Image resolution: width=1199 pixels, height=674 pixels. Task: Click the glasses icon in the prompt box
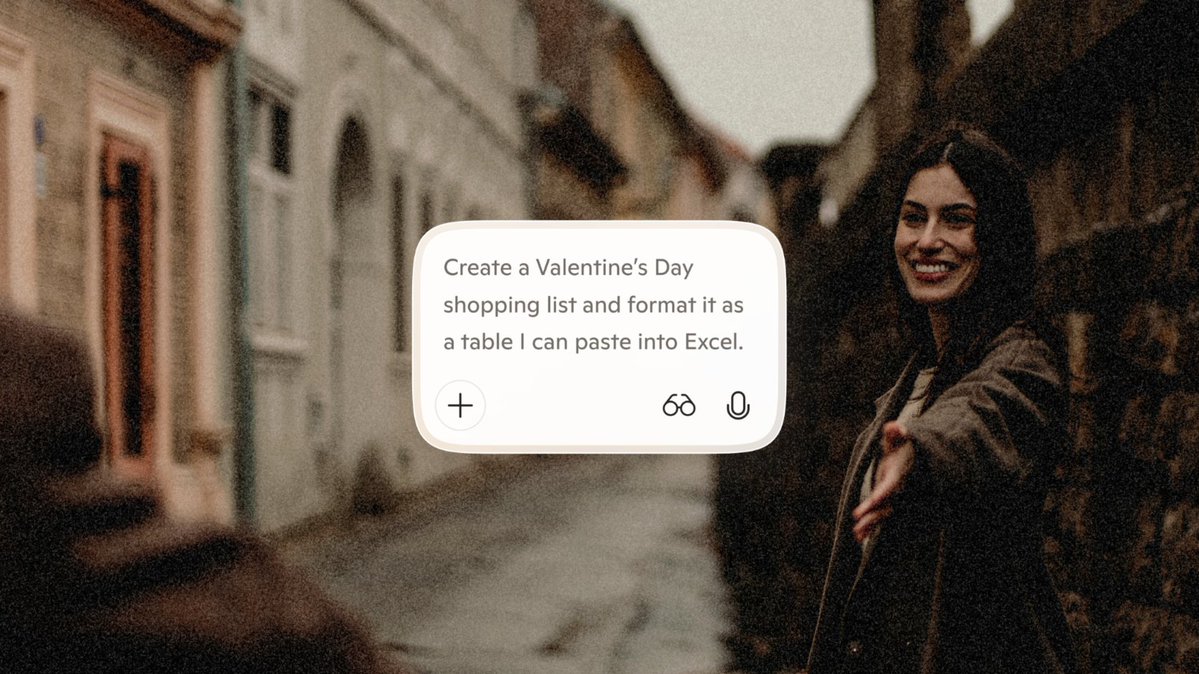[x=679, y=405]
